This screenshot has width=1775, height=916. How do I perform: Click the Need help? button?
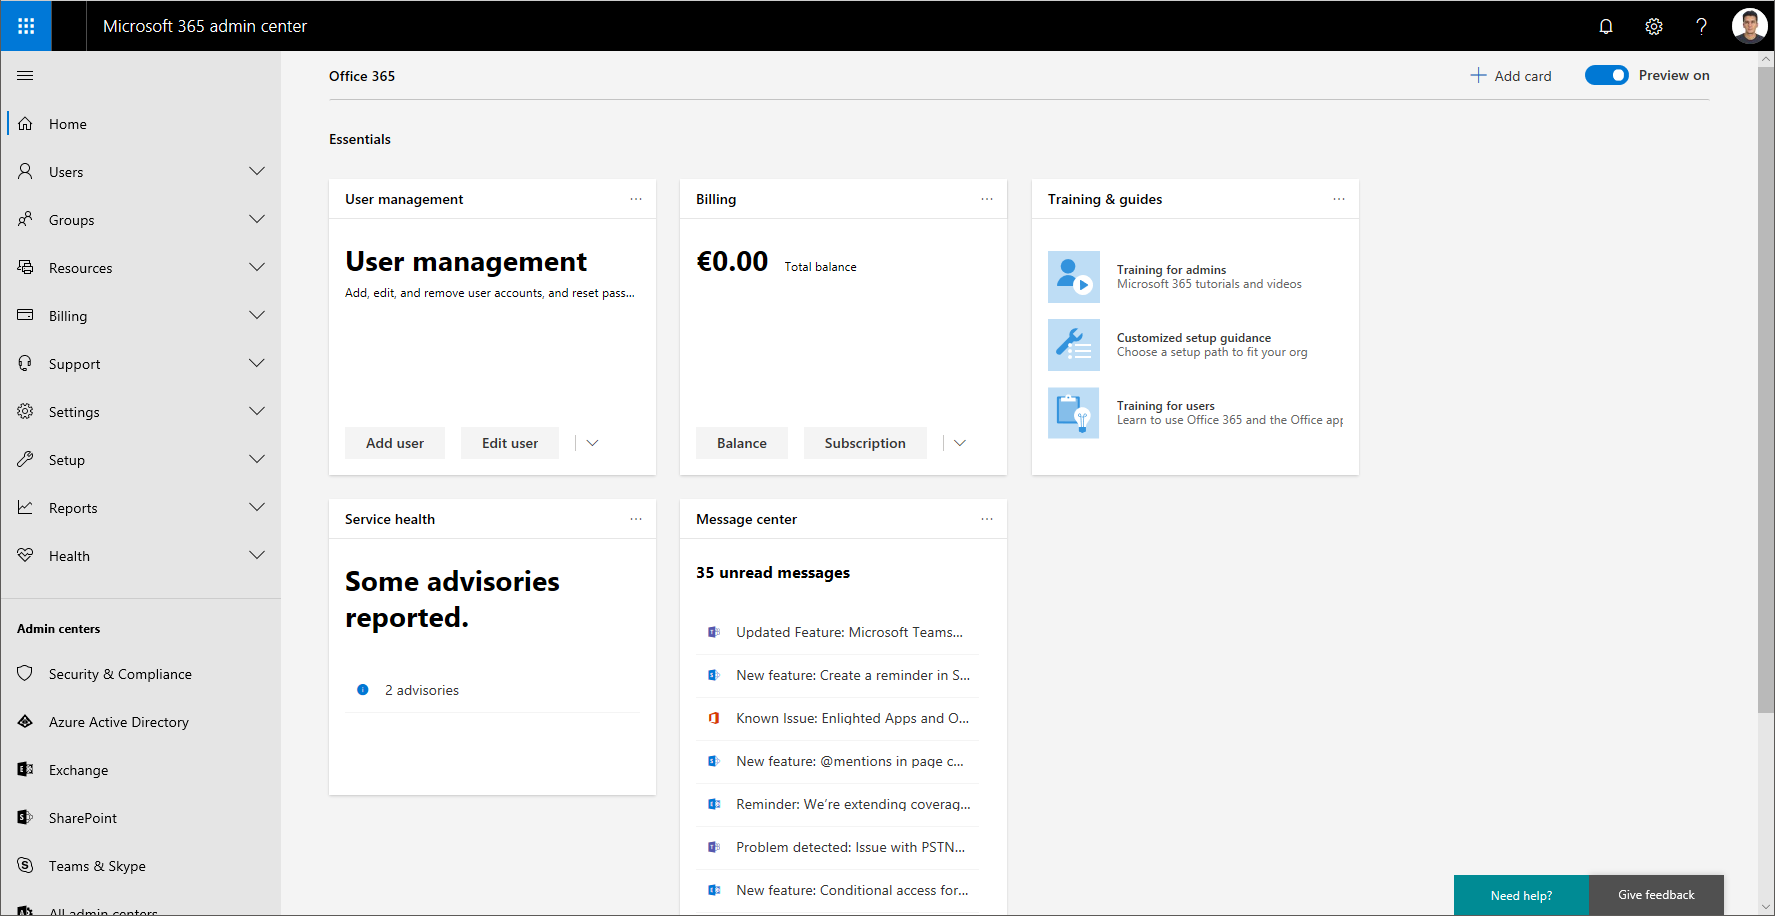[1521, 895]
